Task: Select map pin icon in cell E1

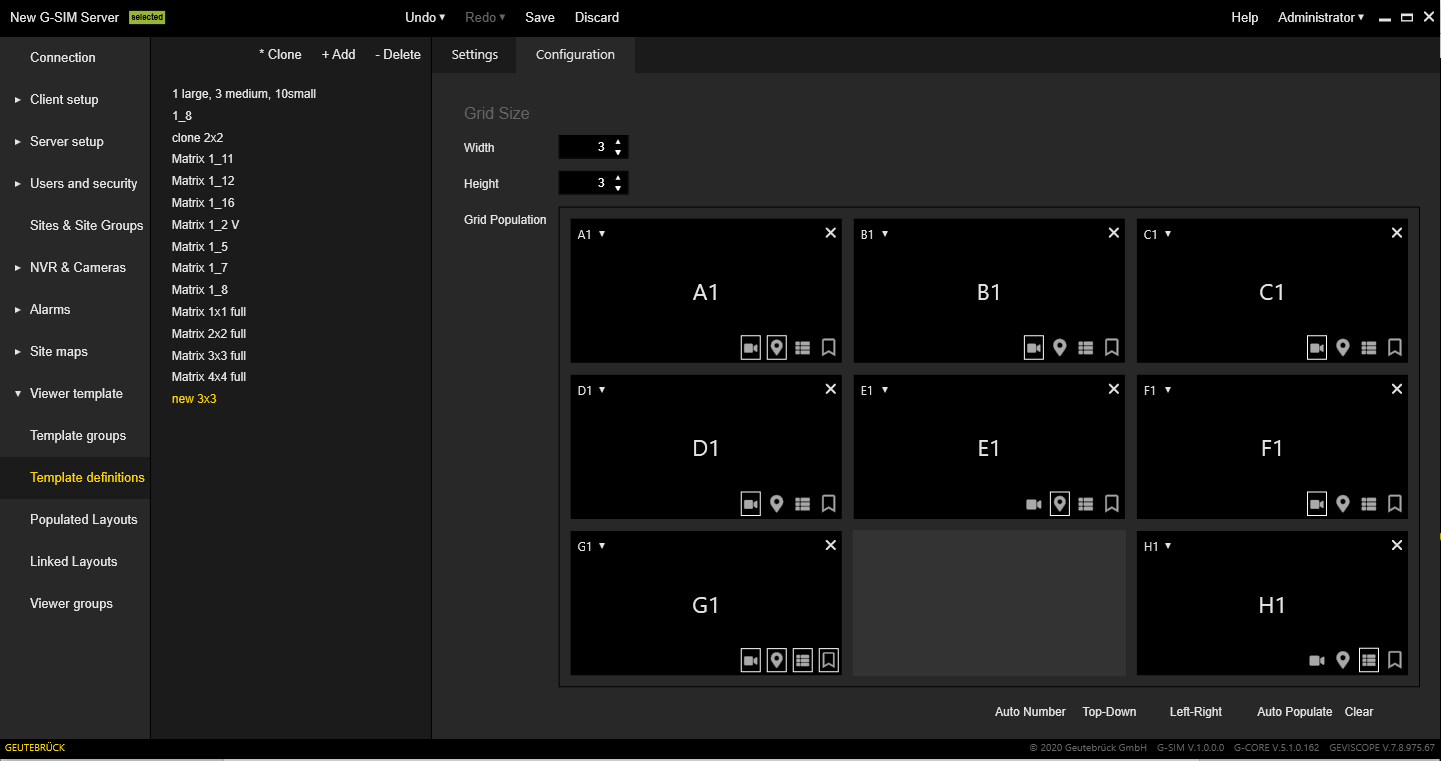Action: click(x=1060, y=504)
